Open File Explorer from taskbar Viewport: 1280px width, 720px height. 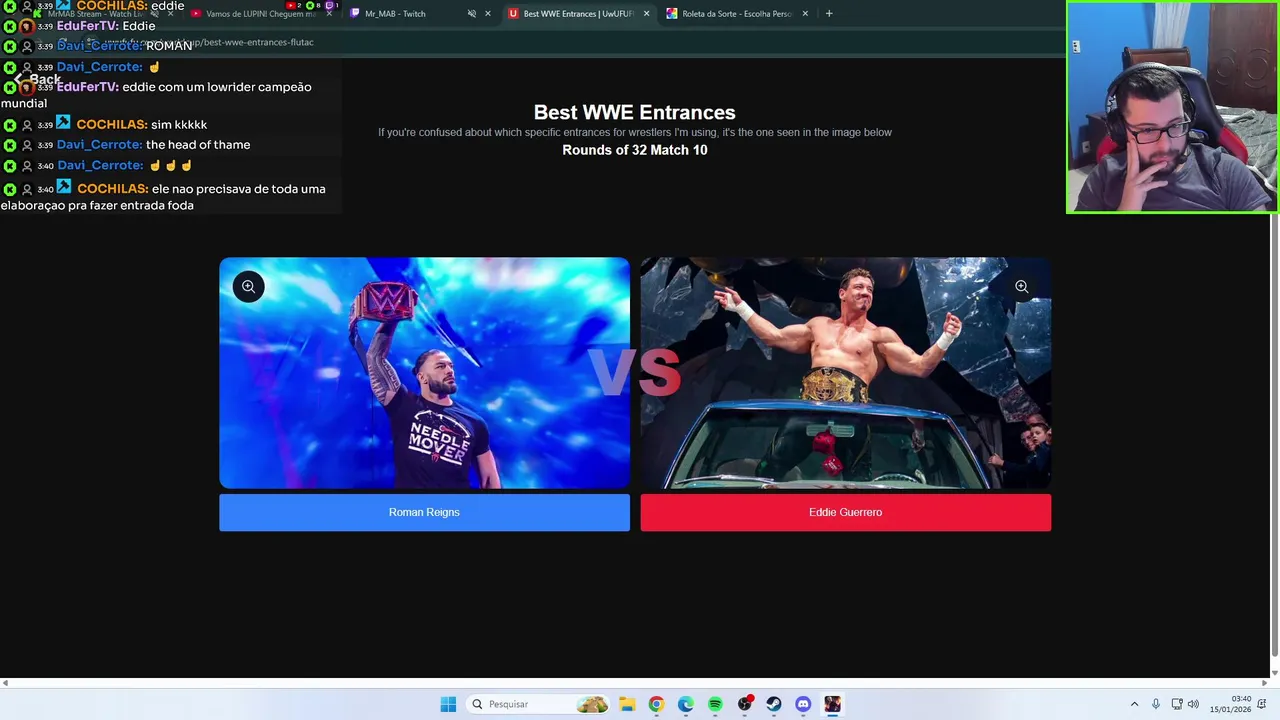pos(626,704)
